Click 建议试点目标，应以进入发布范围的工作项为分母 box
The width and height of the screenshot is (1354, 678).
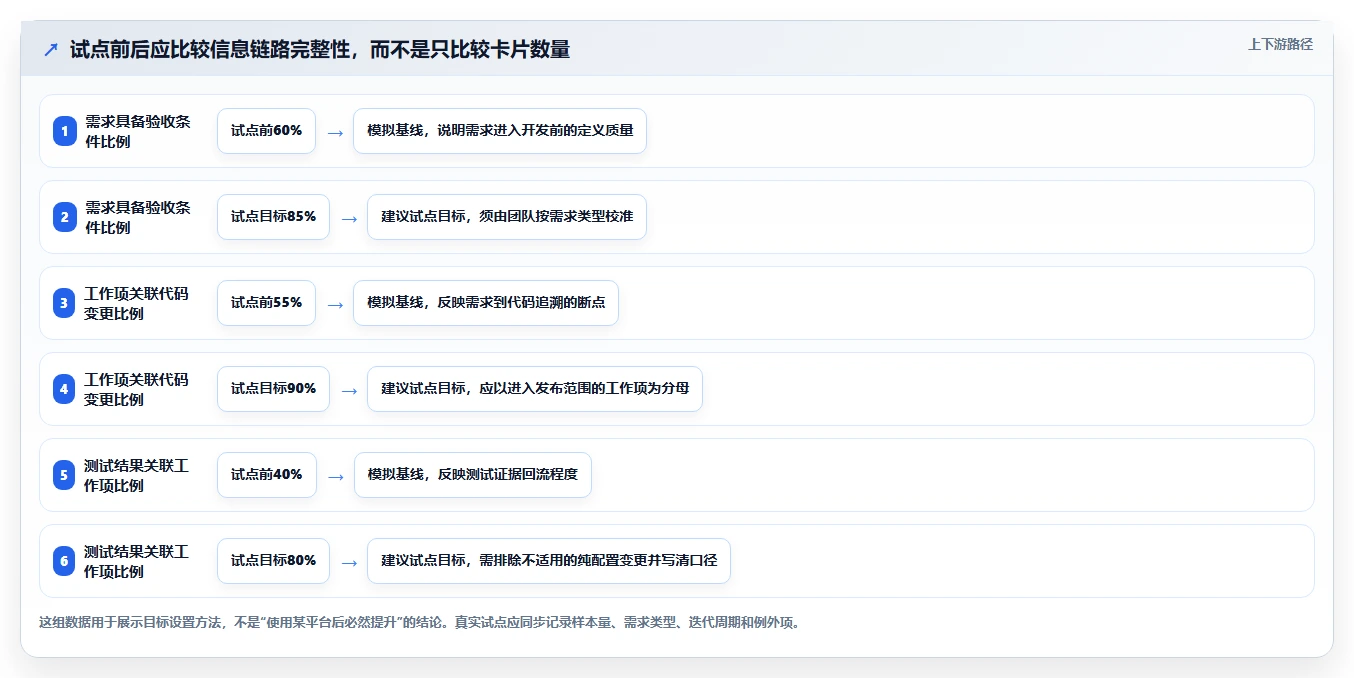point(535,389)
